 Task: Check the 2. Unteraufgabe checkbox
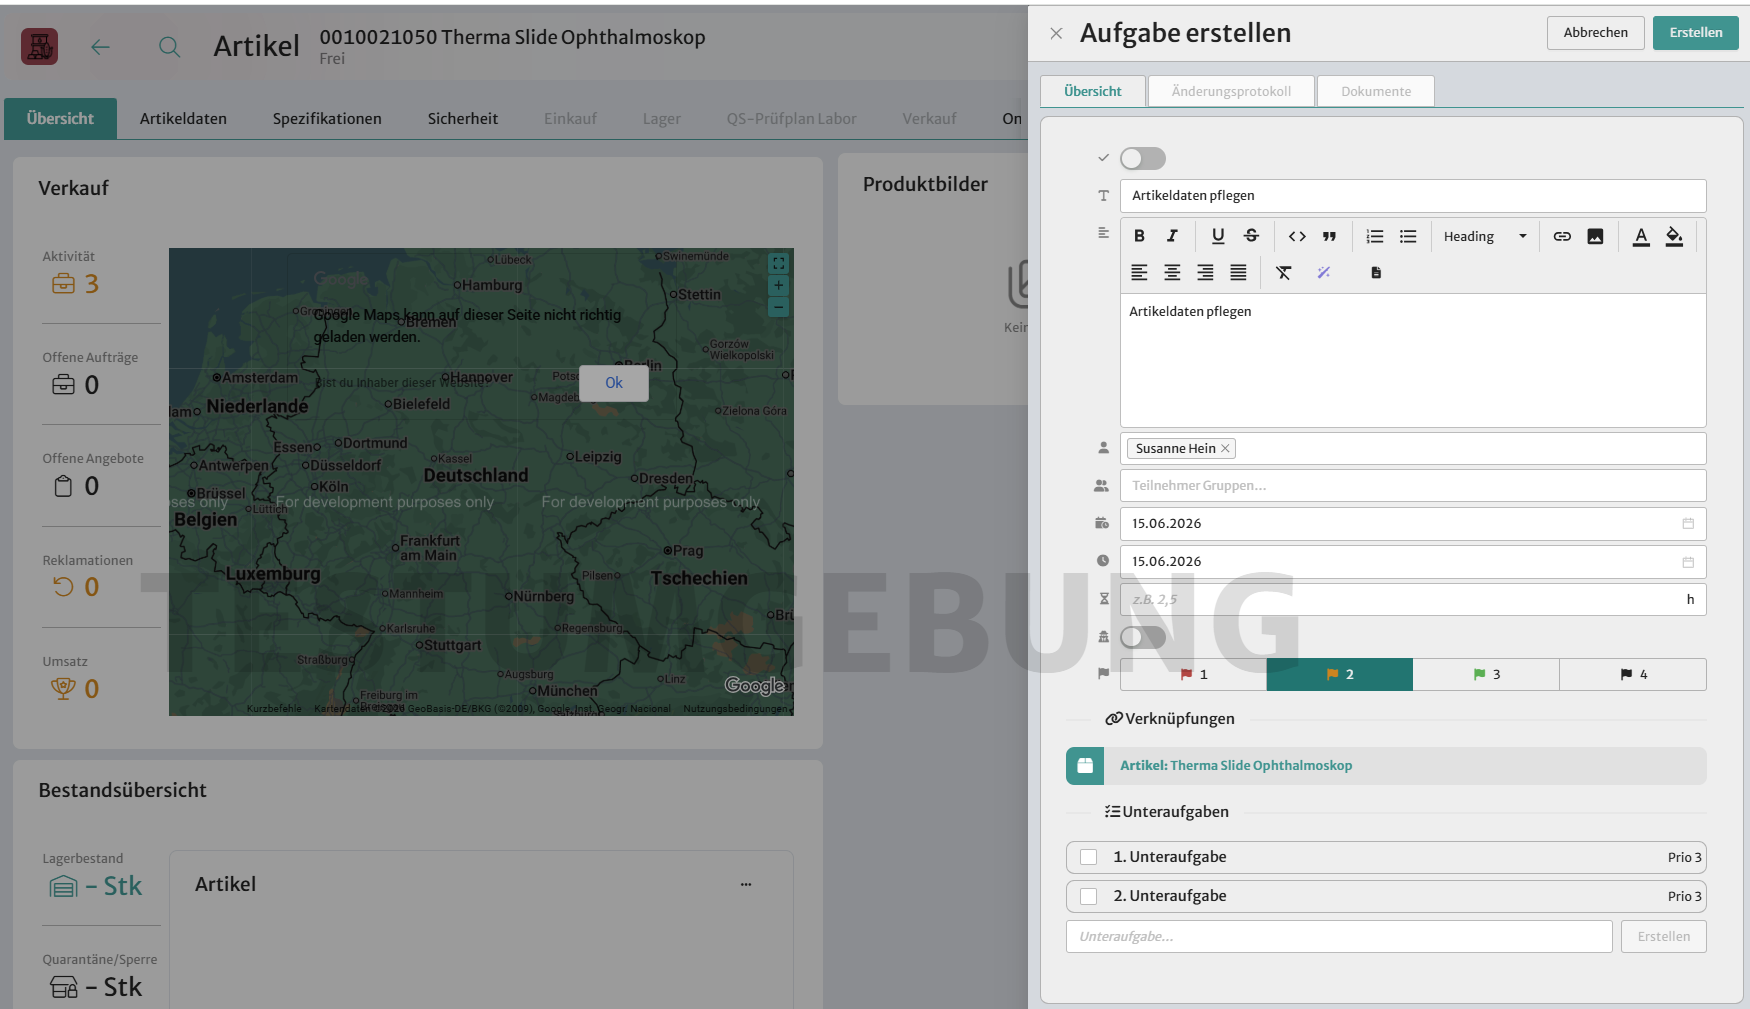(1089, 896)
